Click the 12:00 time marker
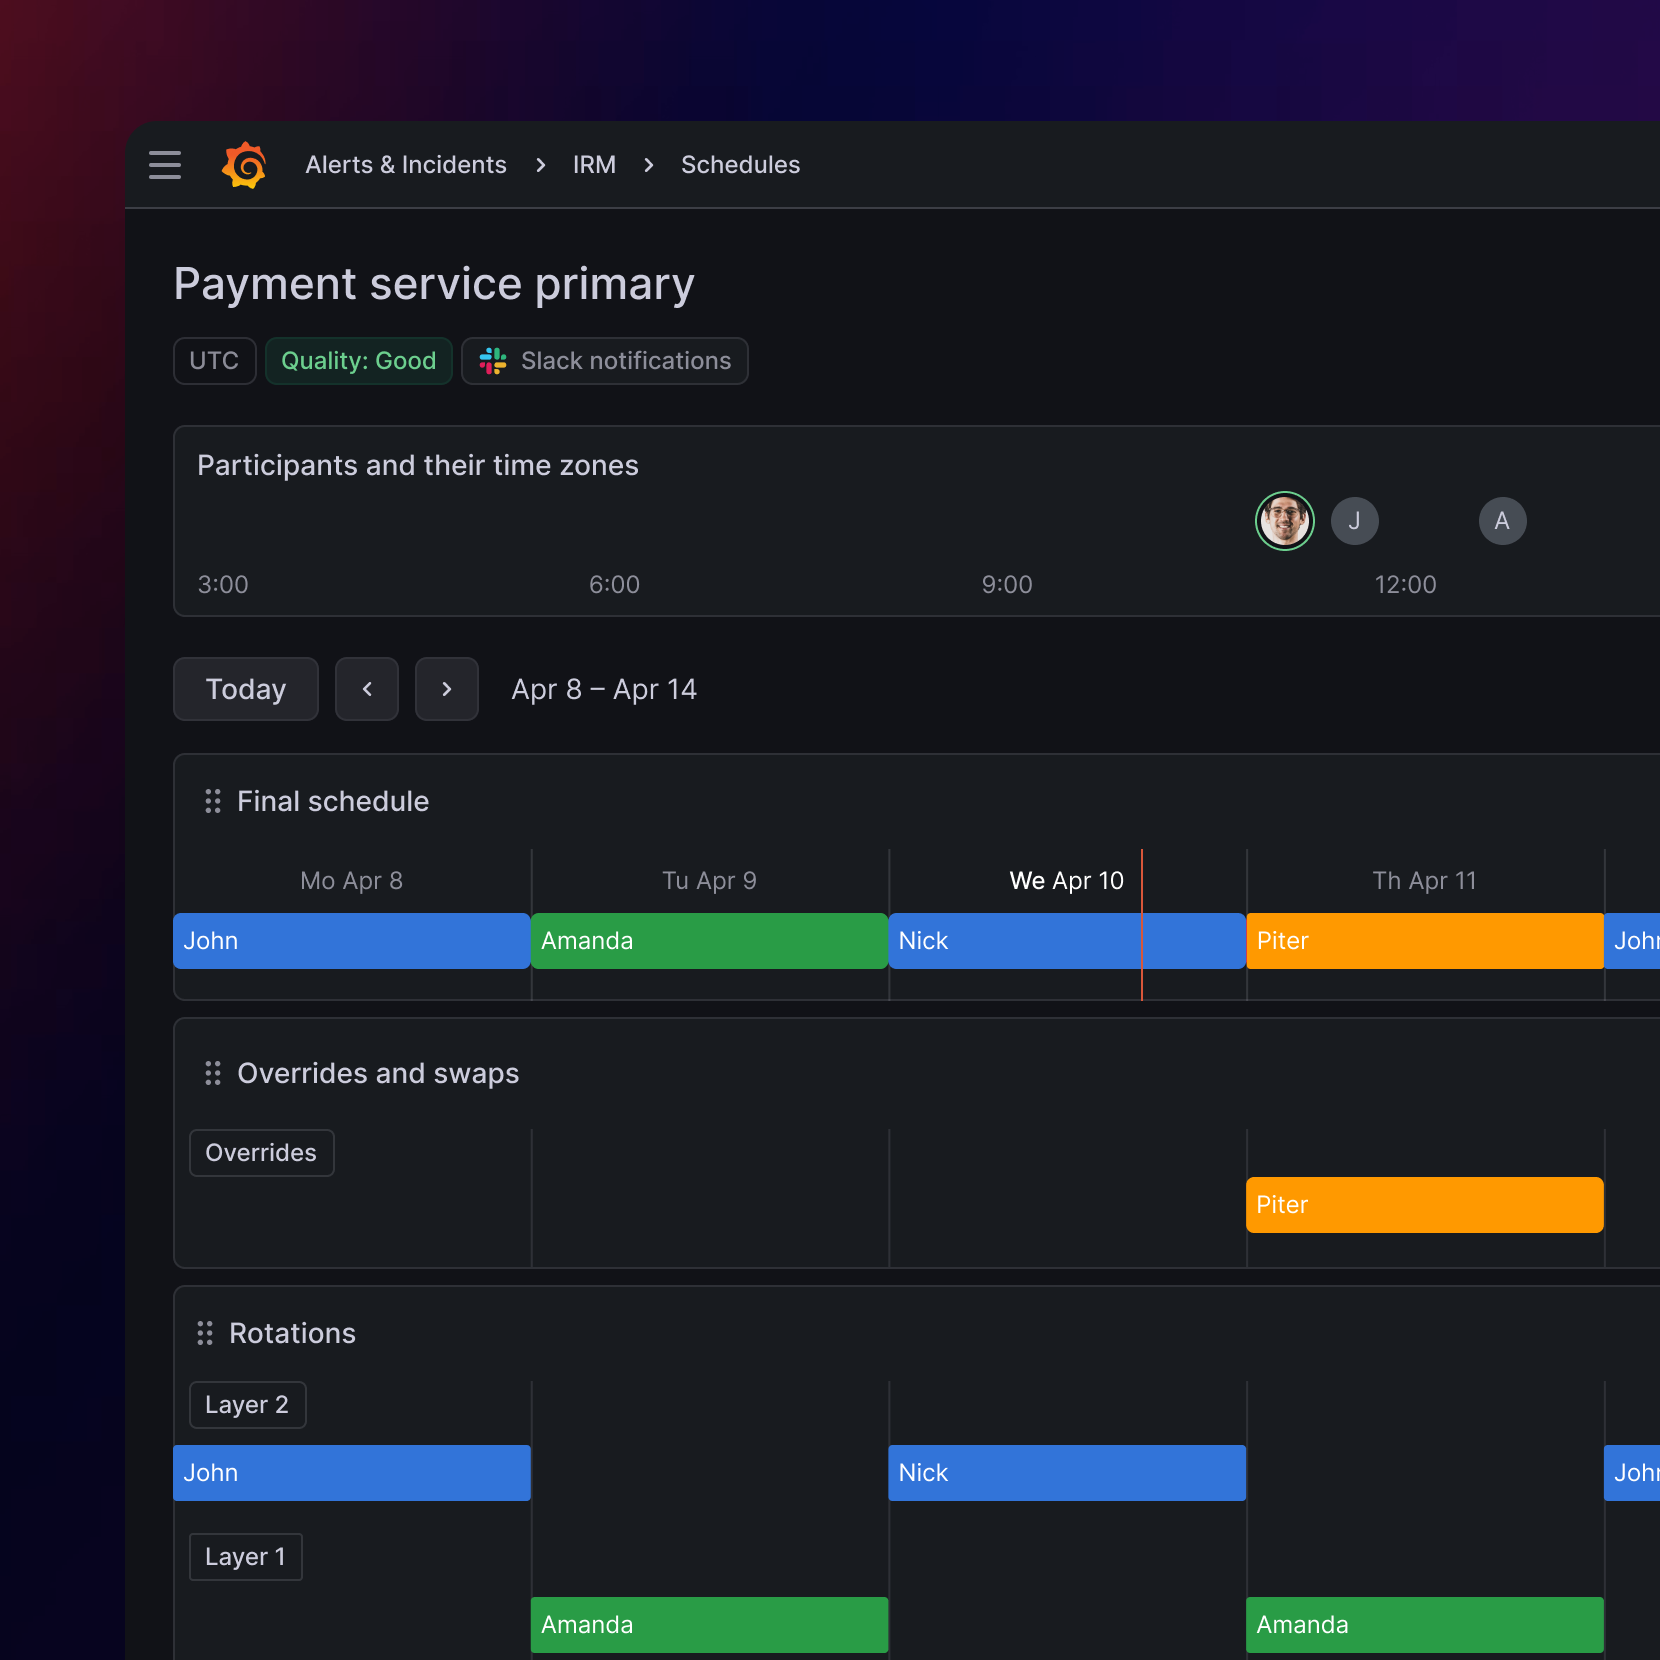Screen dimensions: 1660x1660 [x=1405, y=585]
